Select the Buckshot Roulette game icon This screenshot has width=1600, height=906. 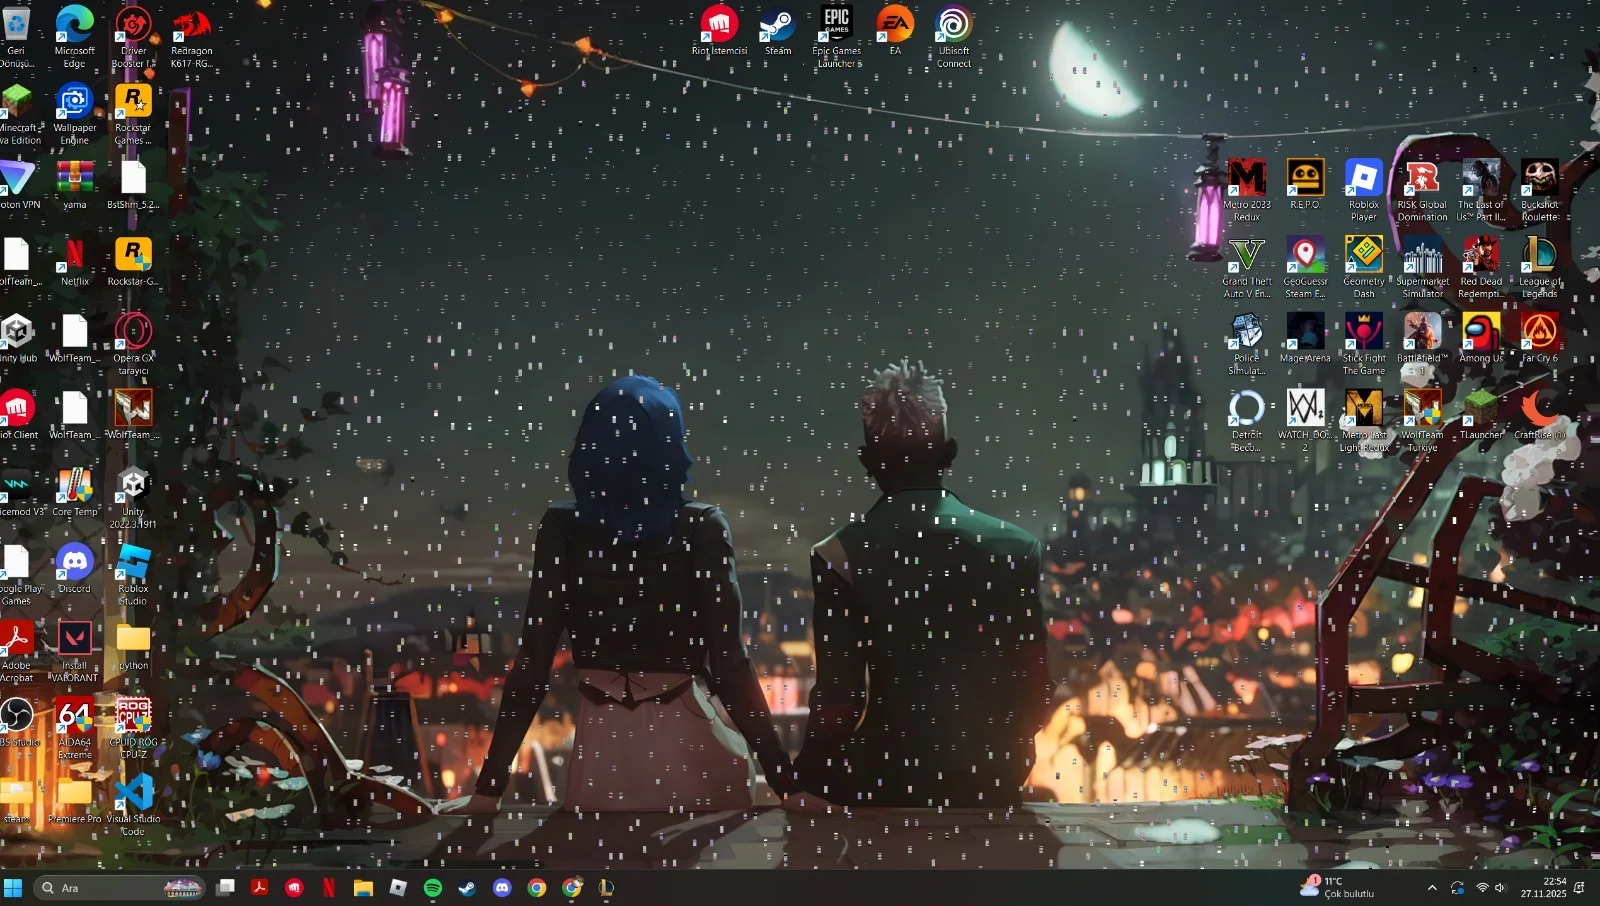[x=1540, y=190]
